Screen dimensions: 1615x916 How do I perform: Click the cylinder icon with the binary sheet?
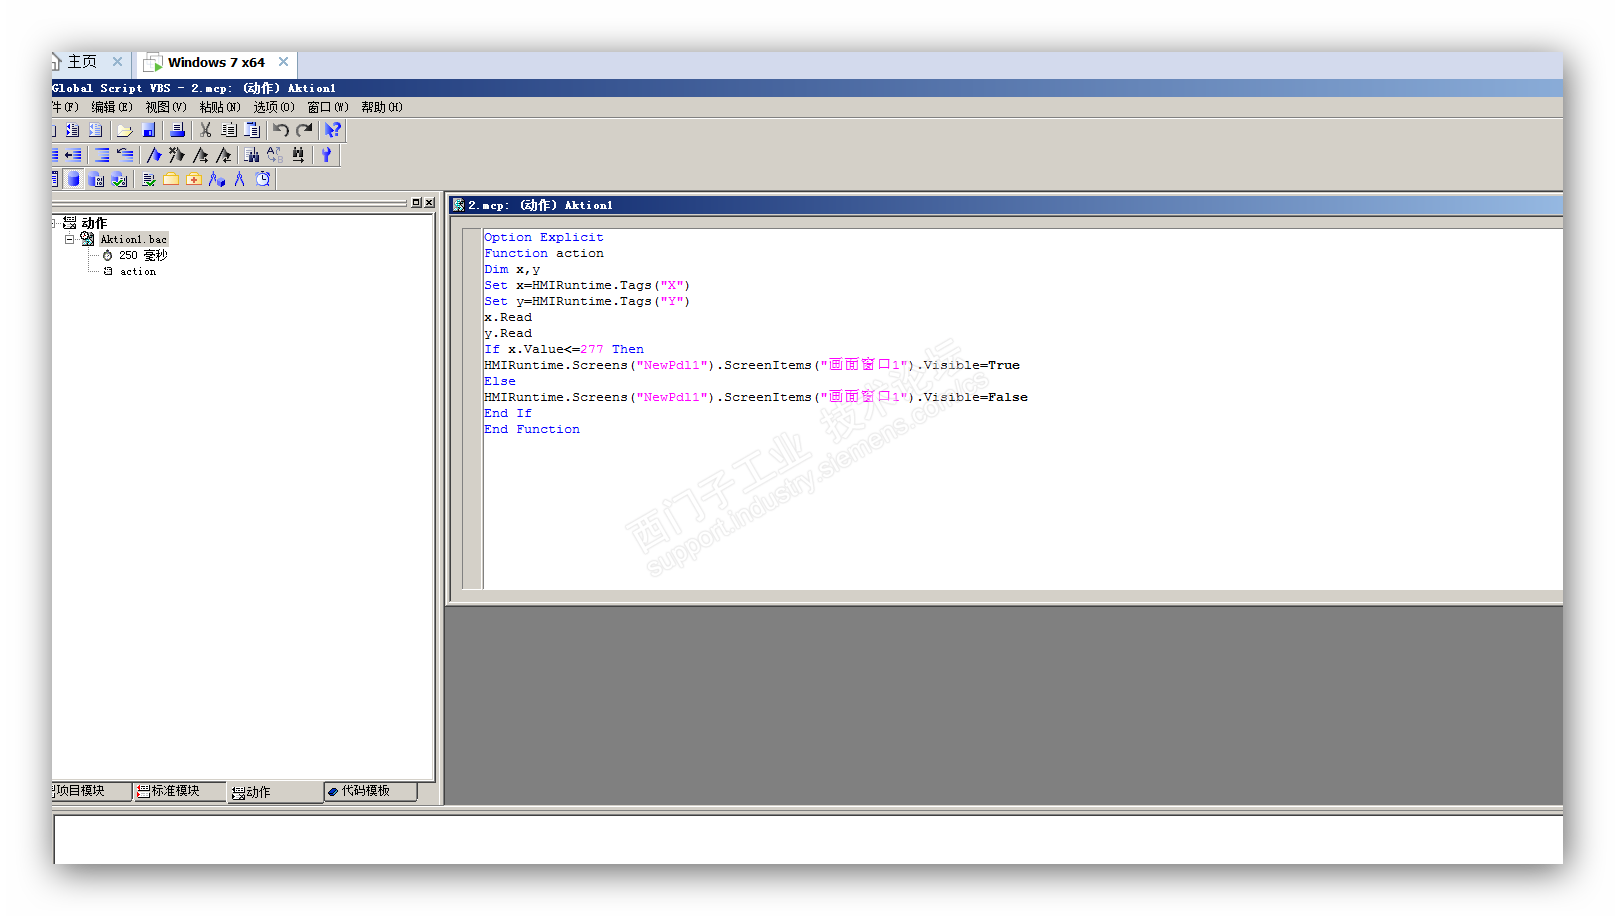pyautogui.click(x=96, y=179)
